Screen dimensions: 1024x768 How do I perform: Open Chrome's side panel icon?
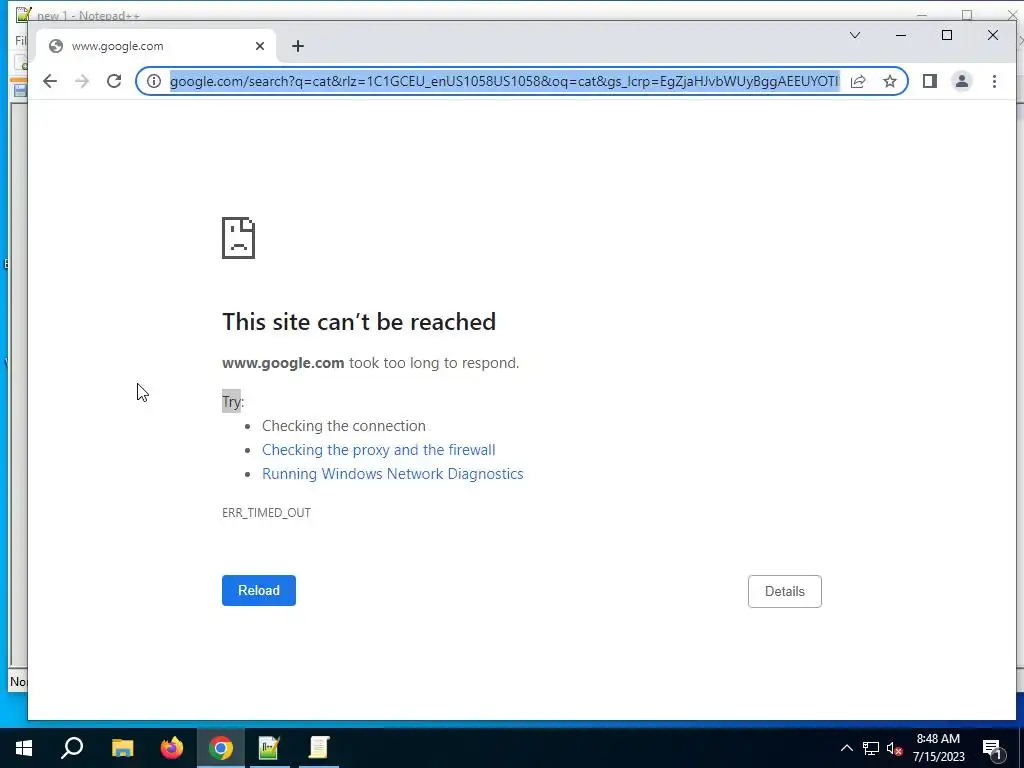tap(930, 81)
